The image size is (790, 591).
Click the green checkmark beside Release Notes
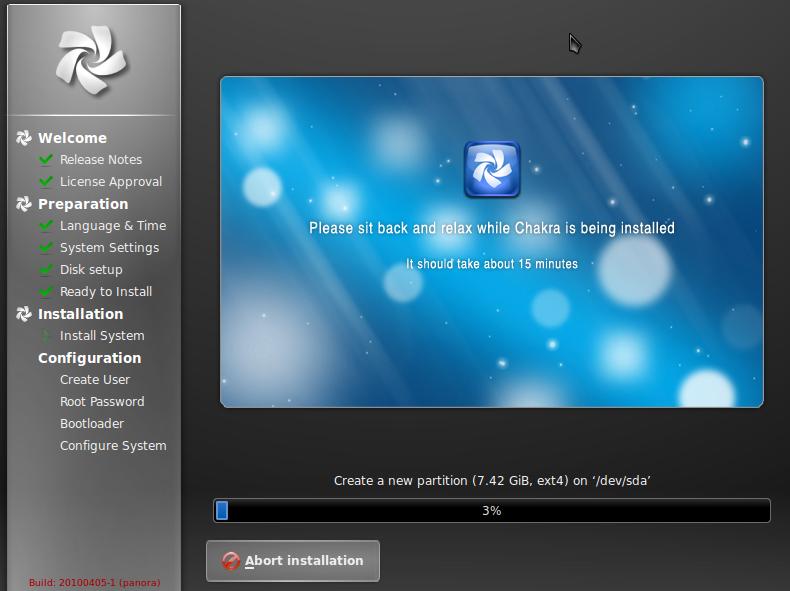tap(45, 160)
